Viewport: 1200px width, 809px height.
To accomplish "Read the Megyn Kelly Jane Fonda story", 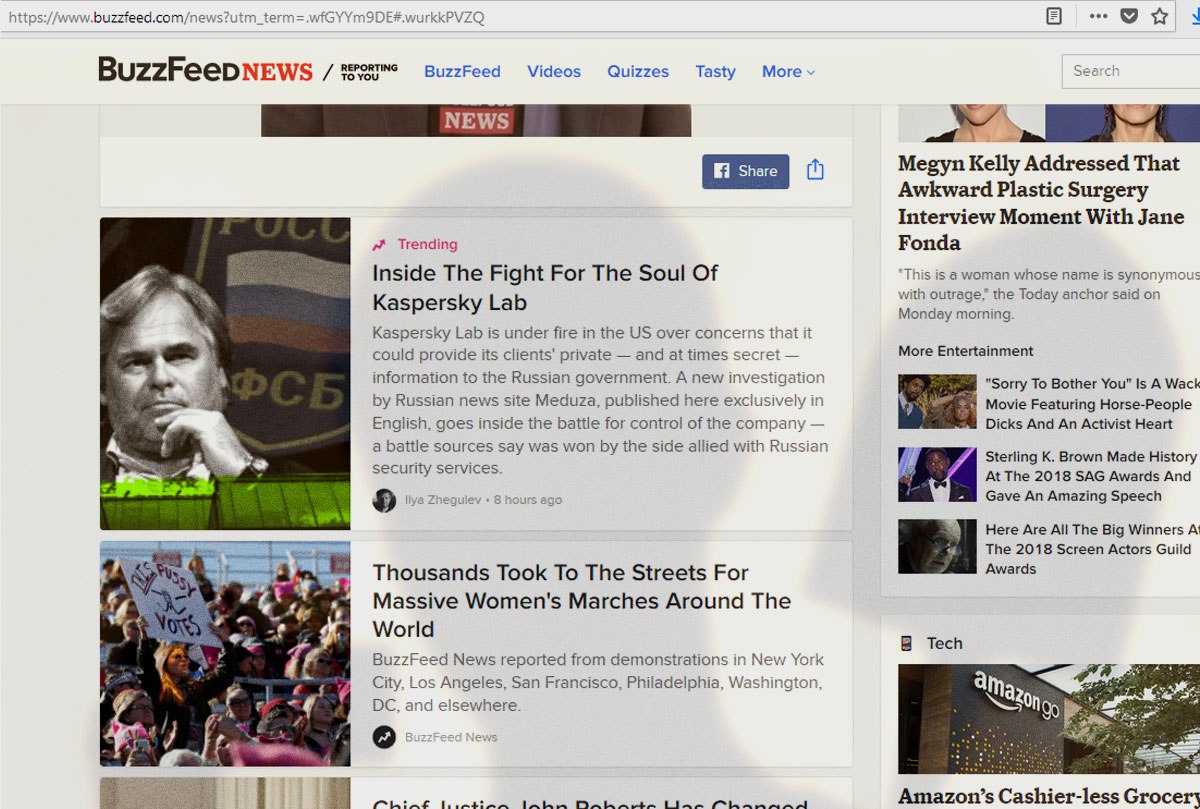I will (1041, 203).
